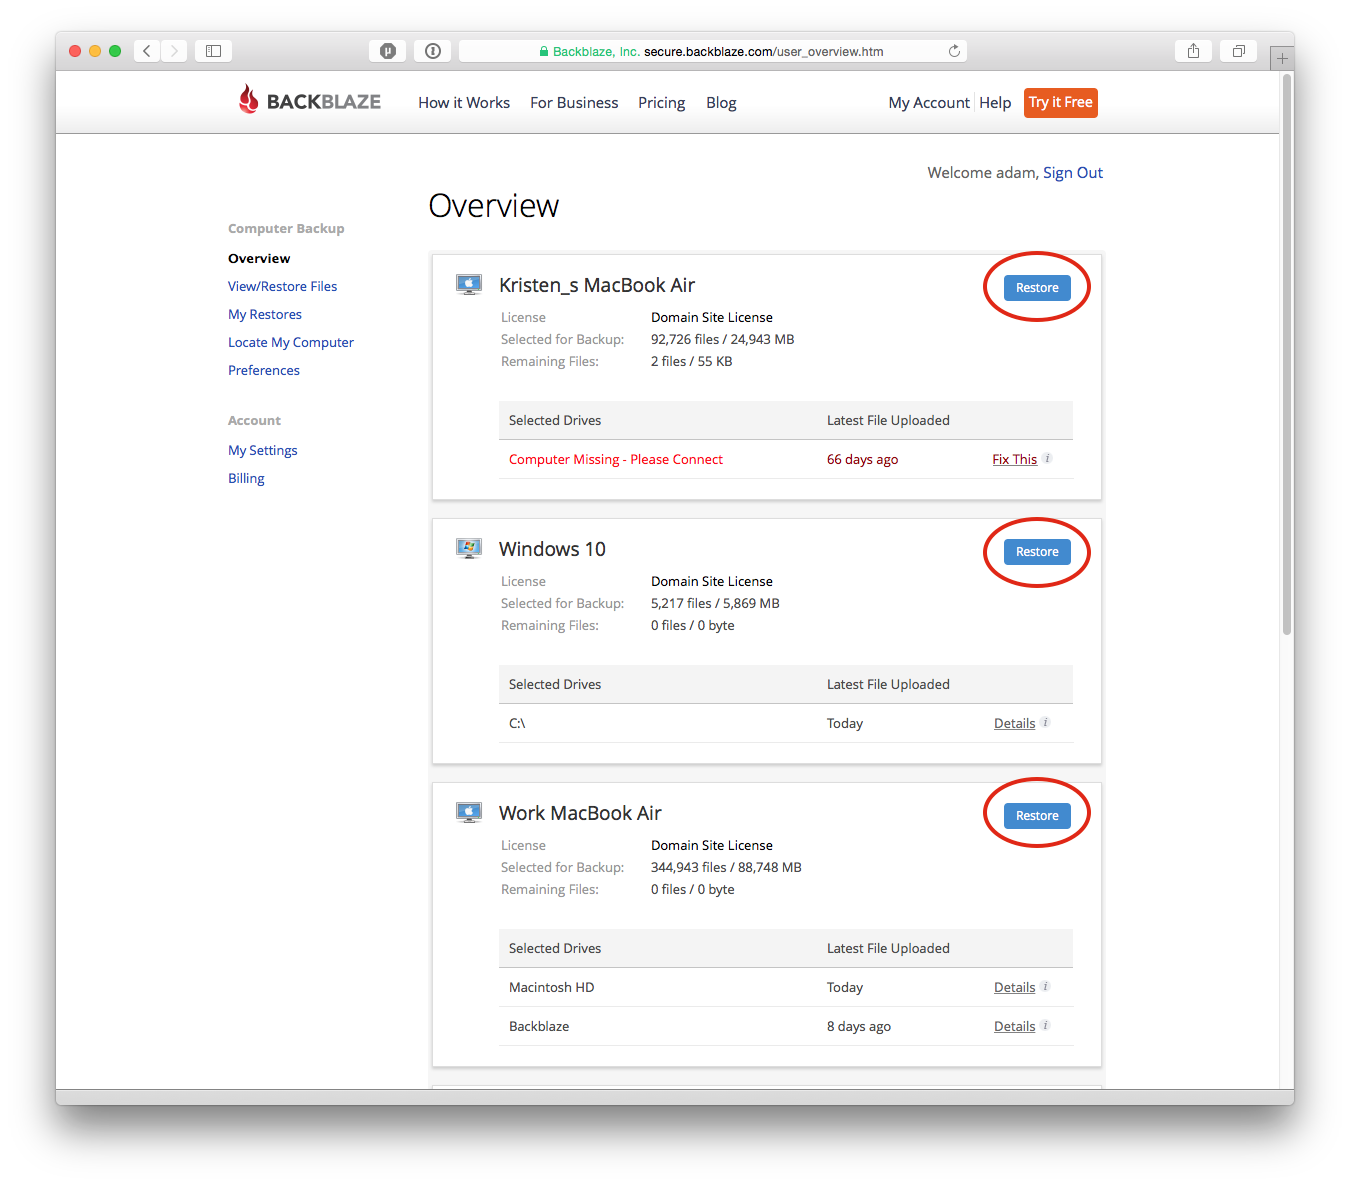Open Preferences in the sidebar
Screen dimensions: 1350x1185
click(264, 370)
